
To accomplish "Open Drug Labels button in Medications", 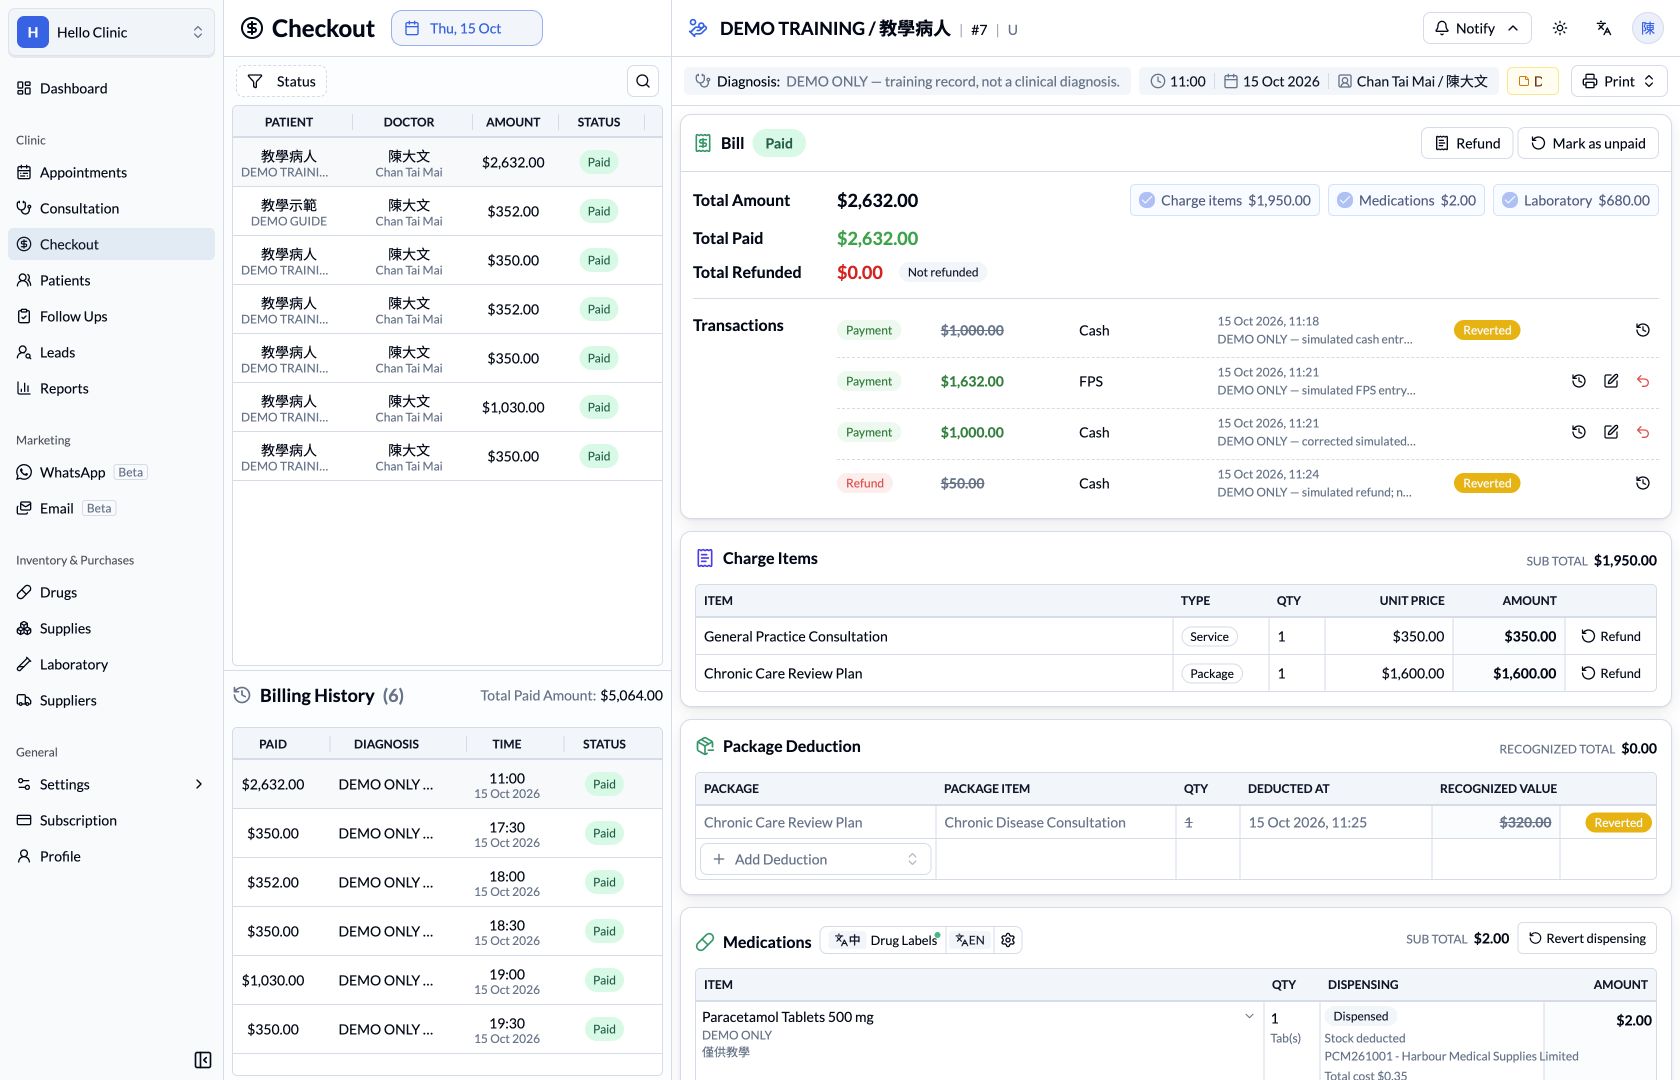I will click(903, 940).
